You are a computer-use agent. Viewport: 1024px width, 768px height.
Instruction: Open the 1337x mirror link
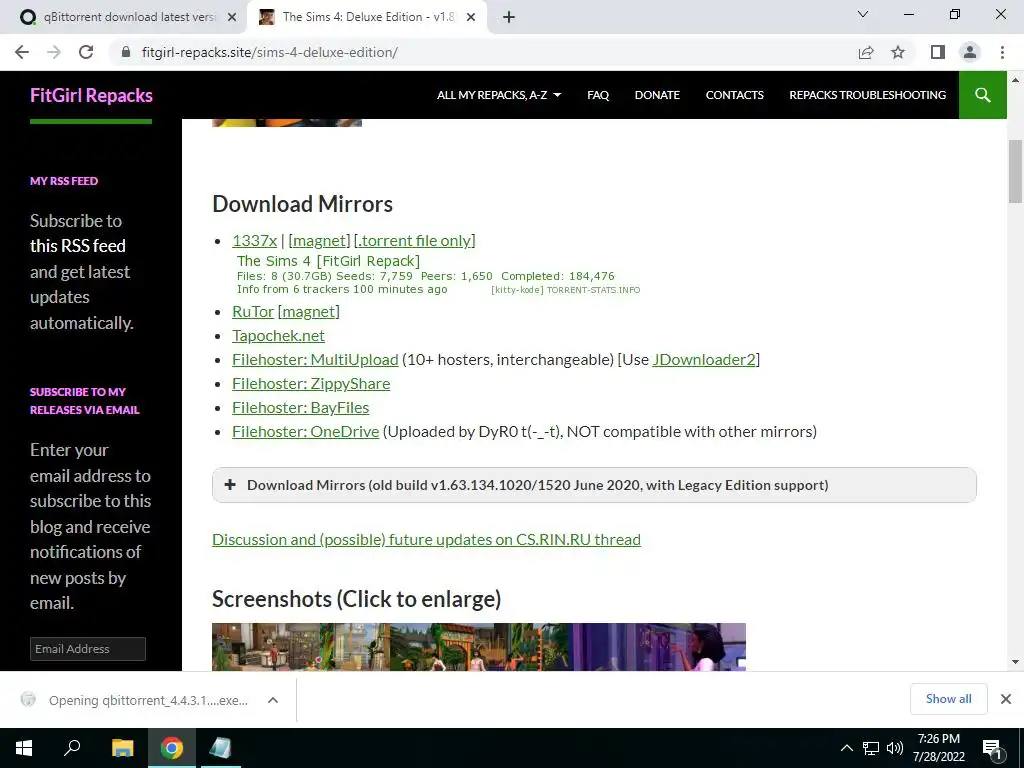pos(255,240)
